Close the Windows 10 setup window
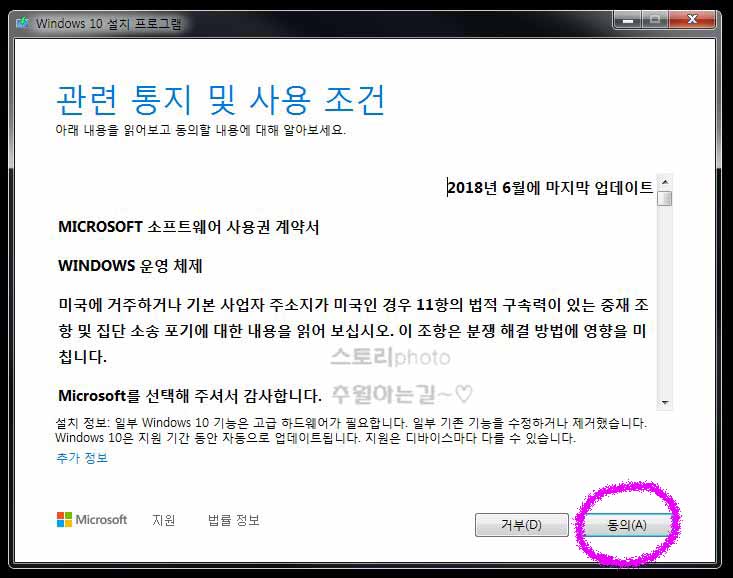Viewport: 733px width, 578px height. coord(692,20)
